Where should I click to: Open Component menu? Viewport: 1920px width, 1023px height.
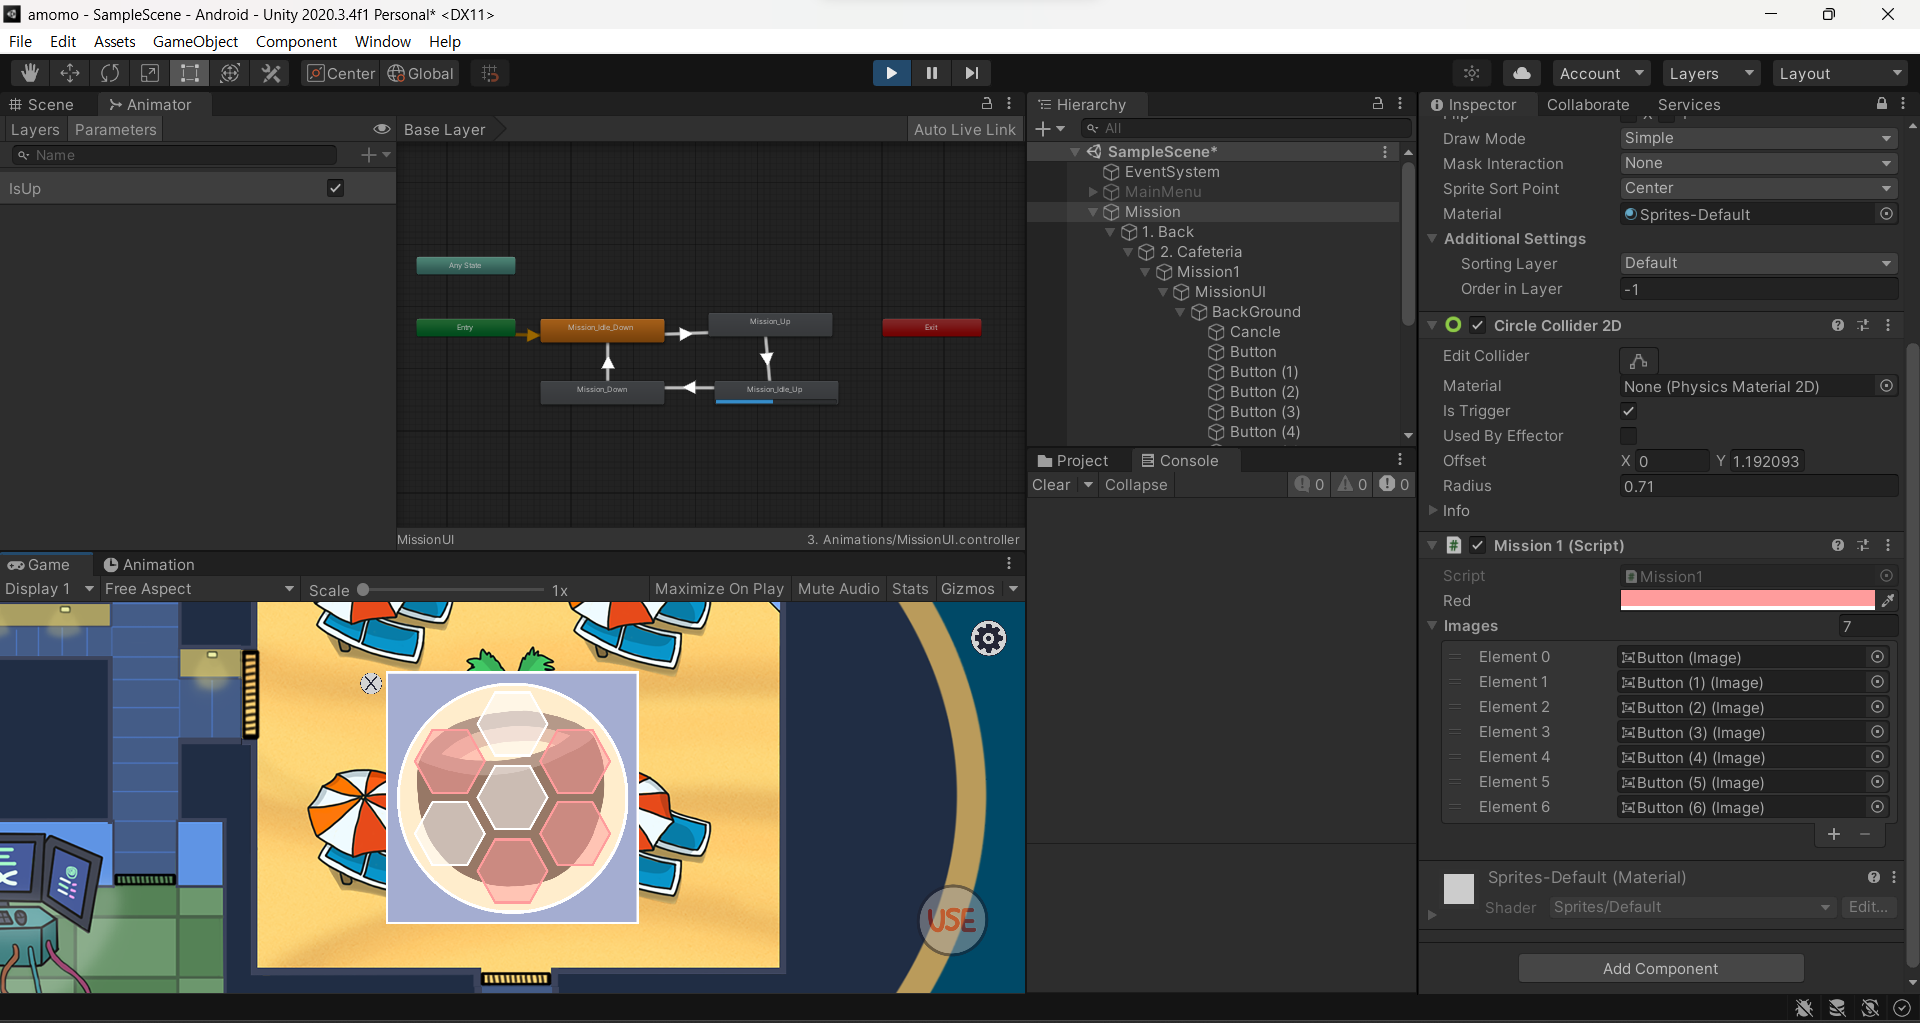tap(296, 41)
